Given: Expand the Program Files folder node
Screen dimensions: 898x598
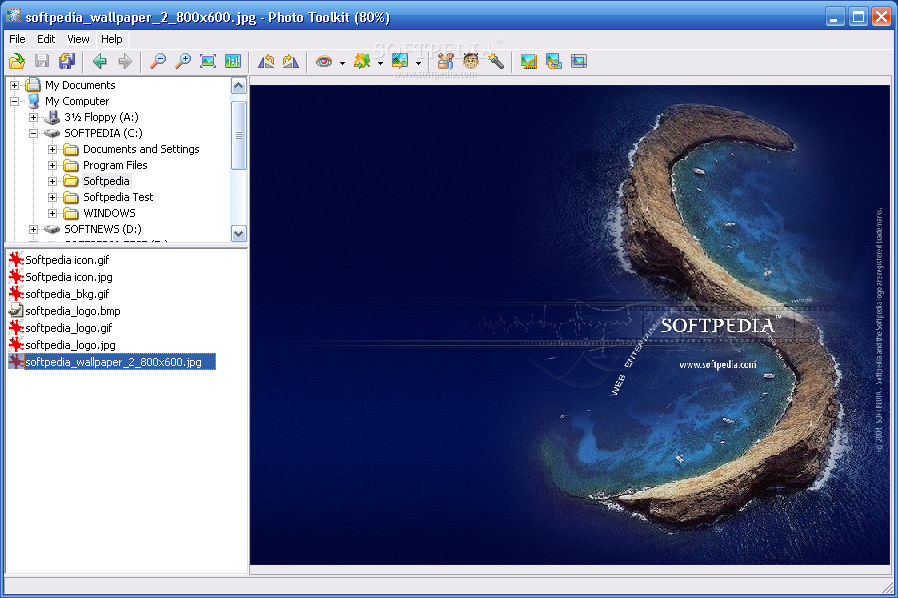Looking at the screenshot, I should (x=52, y=166).
